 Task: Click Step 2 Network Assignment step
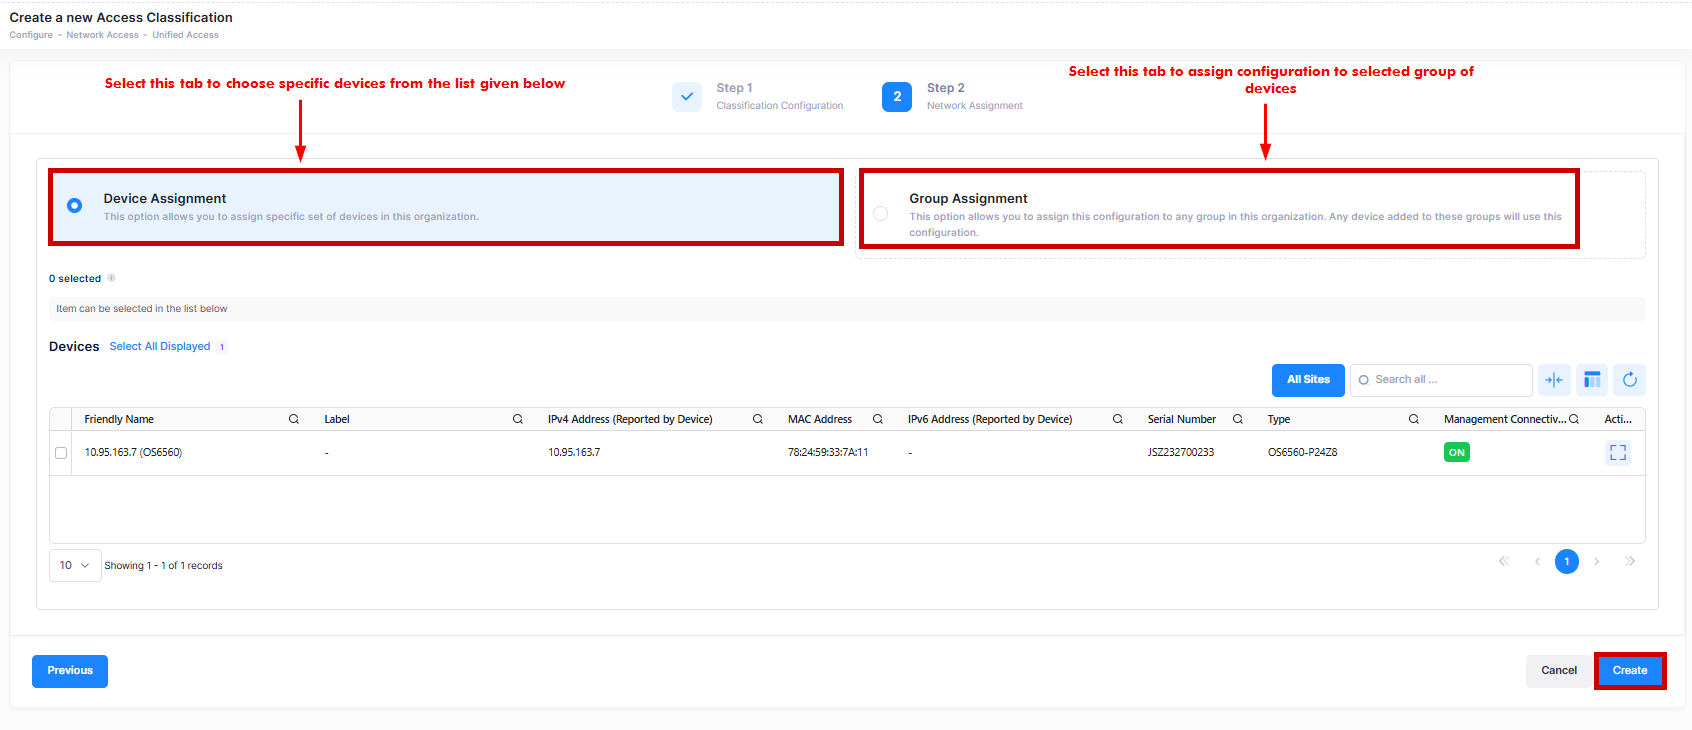897,97
